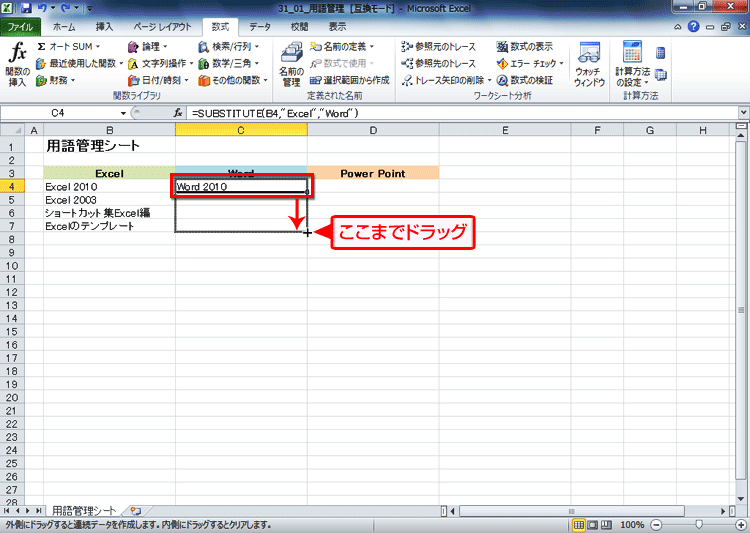The width and height of the screenshot is (750, 533).
Task: Open Math & Trig (数学/三角) functions
Action: 229,63
